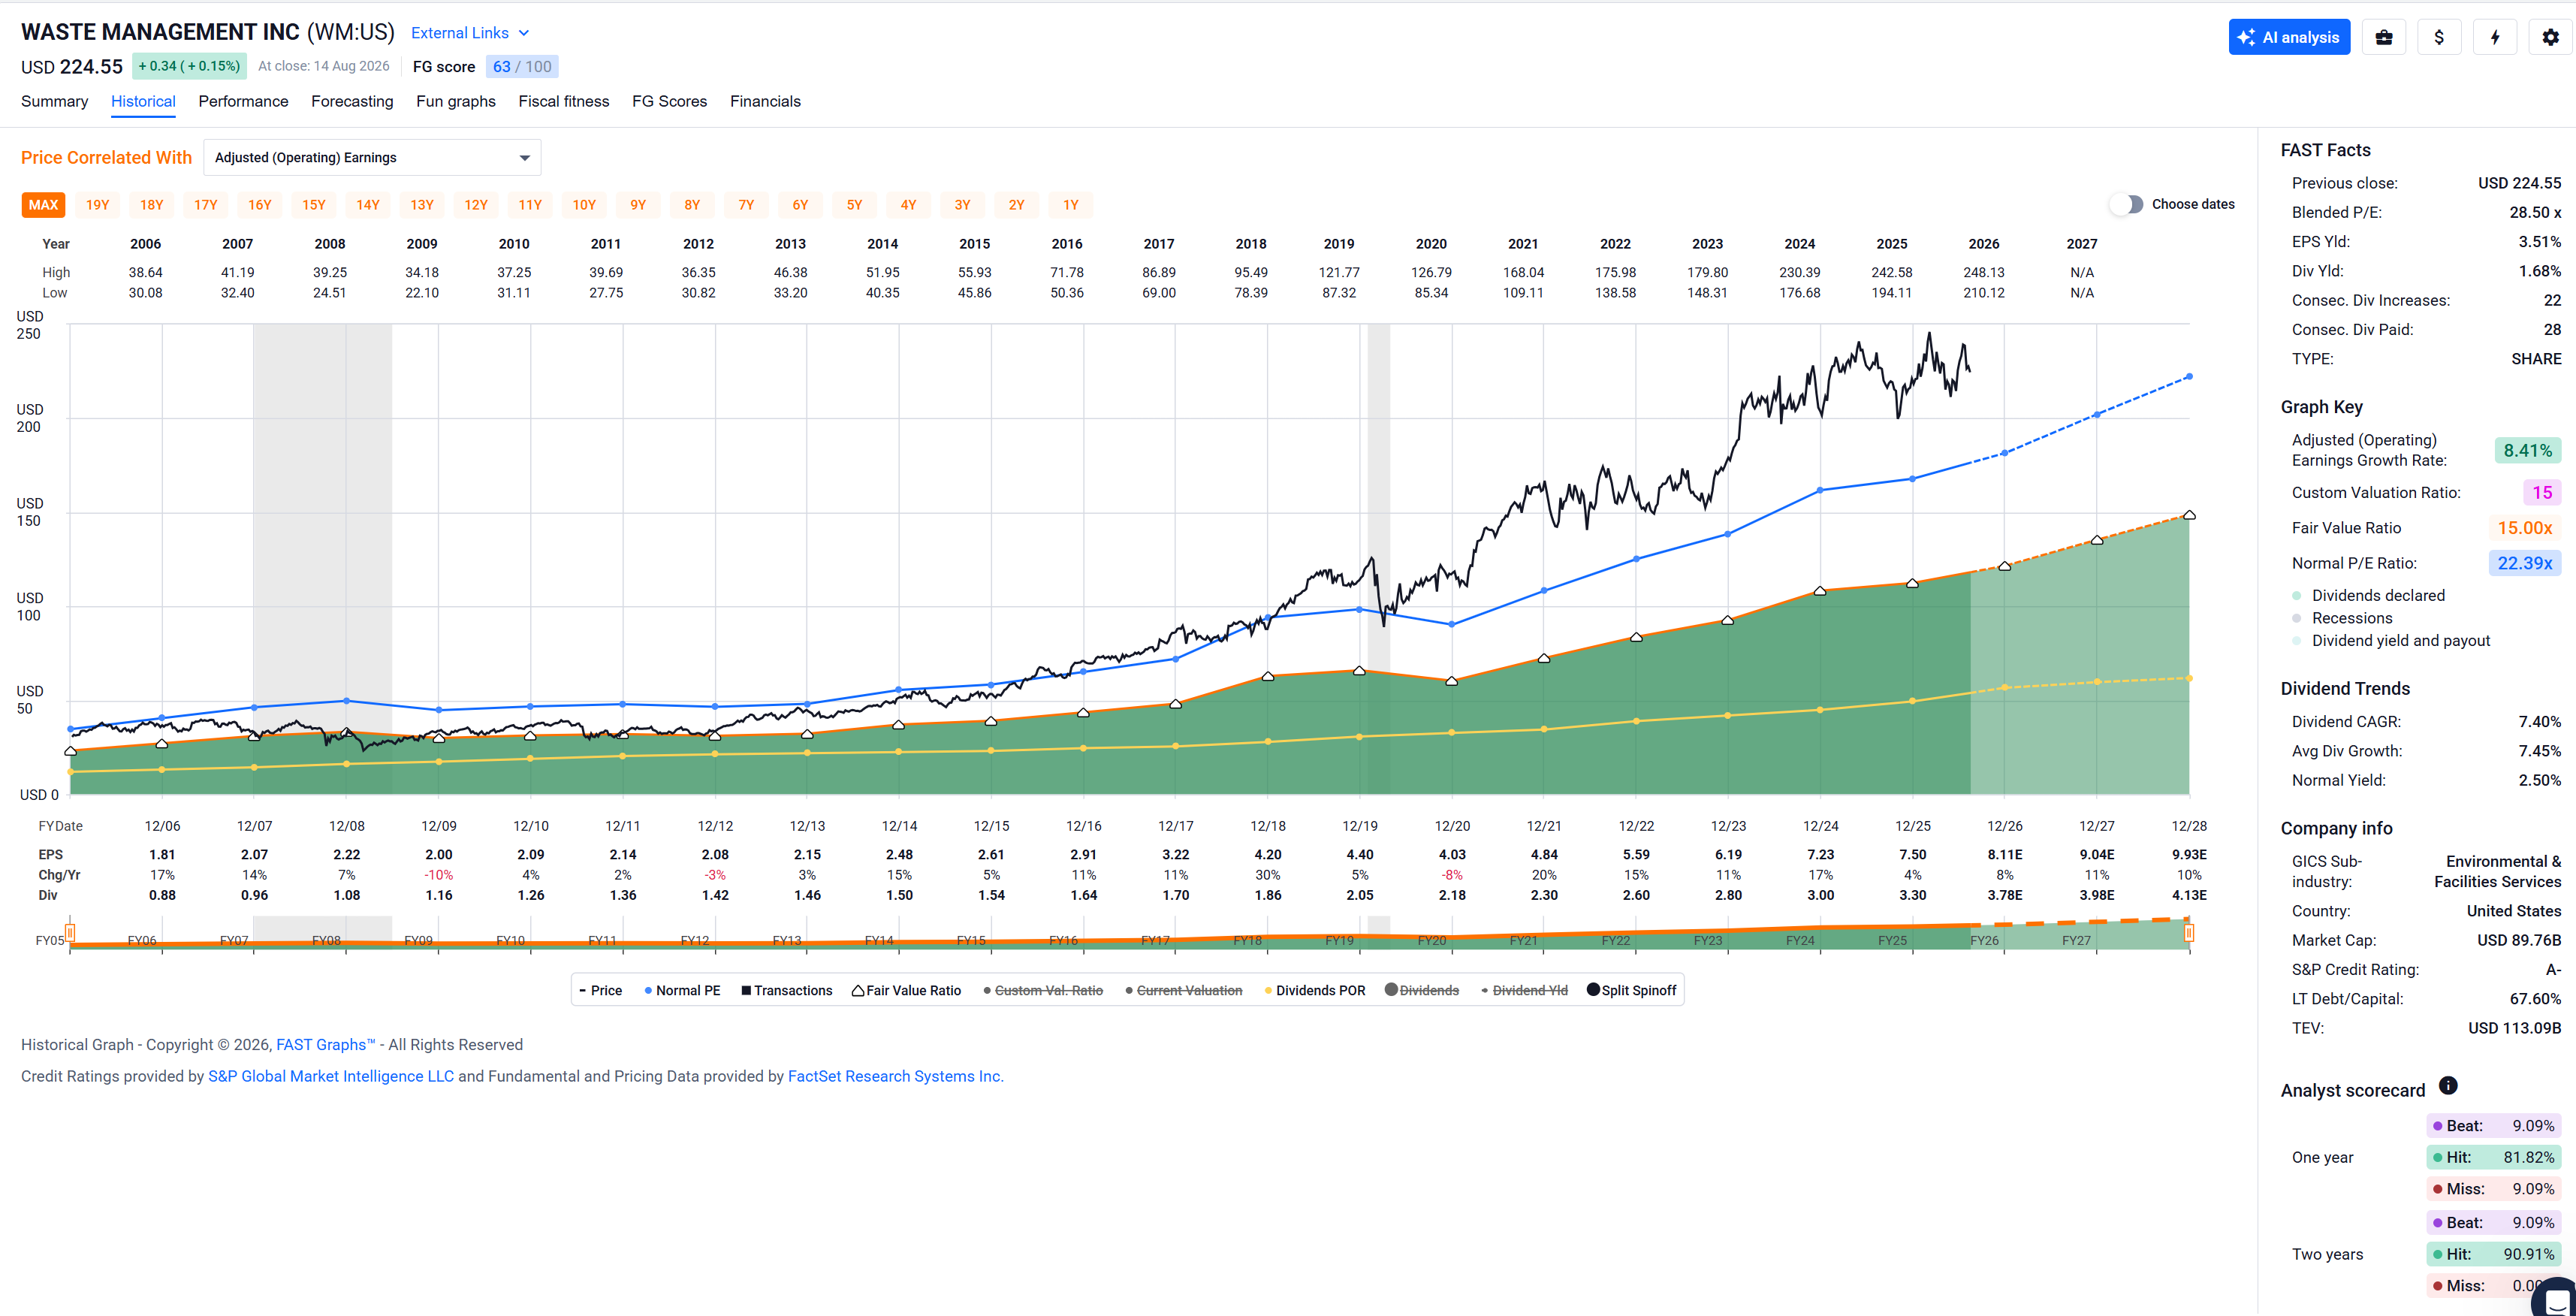Image resolution: width=2576 pixels, height=1316 pixels.
Task: Enable Current Valuation legend entry
Action: click(x=1184, y=990)
